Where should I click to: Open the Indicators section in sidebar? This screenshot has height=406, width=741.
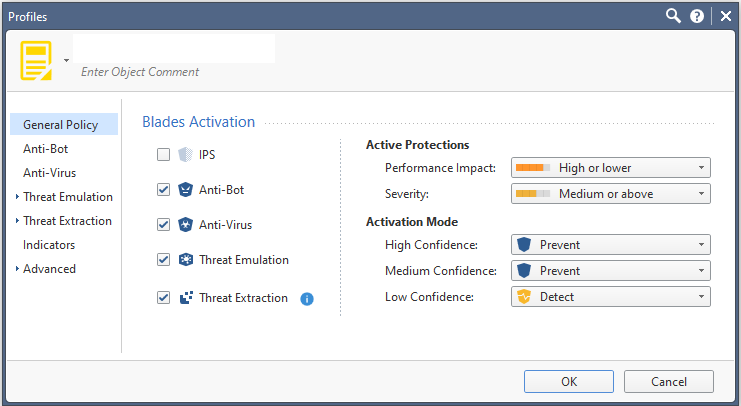point(49,245)
